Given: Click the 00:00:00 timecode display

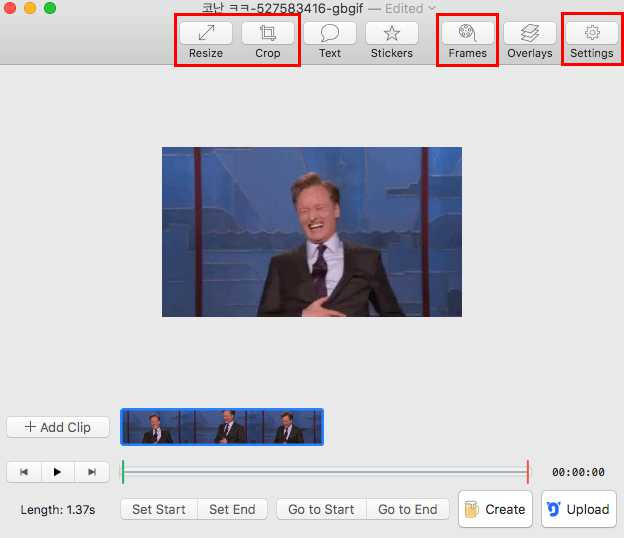Looking at the screenshot, I should [x=578, y=472].
